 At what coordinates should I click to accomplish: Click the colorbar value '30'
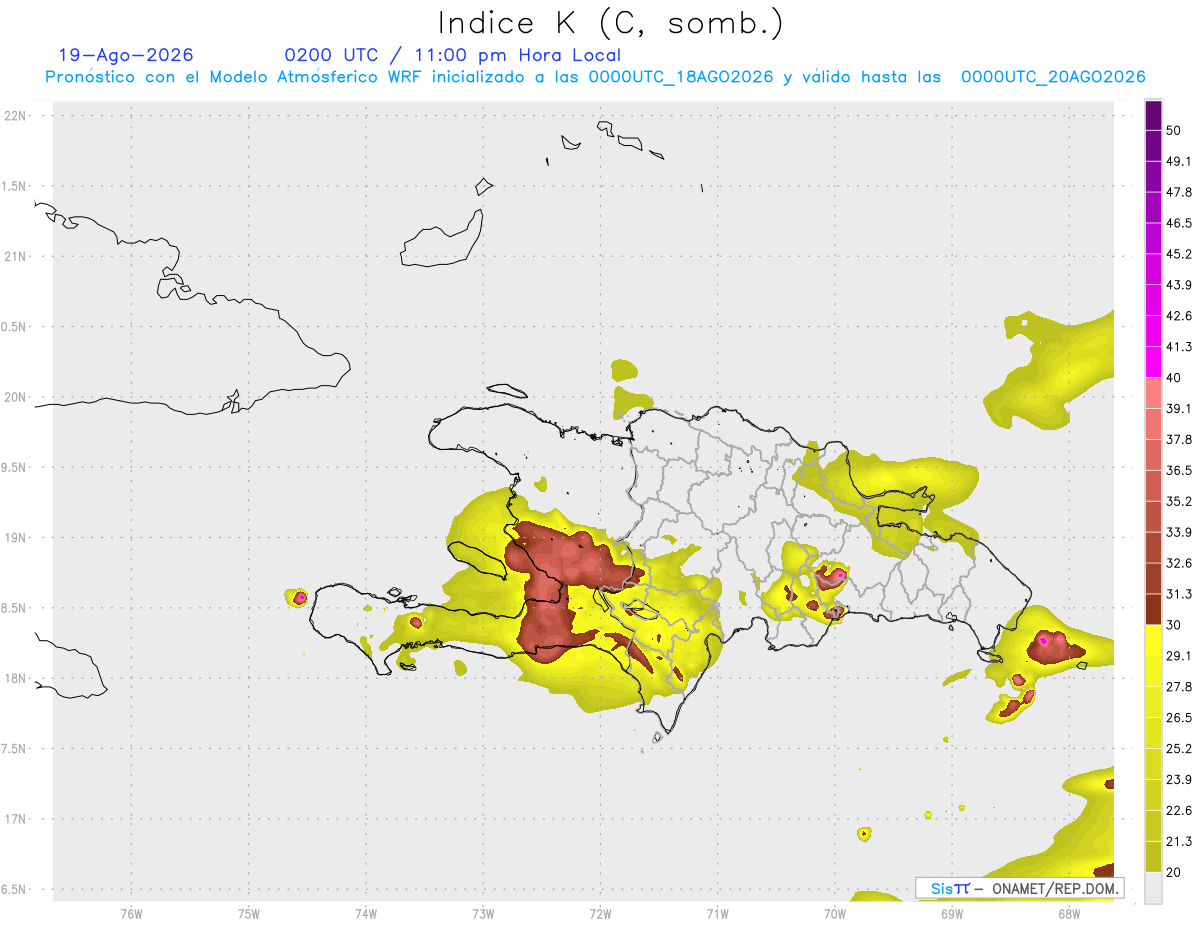(x=1174, y=625)
